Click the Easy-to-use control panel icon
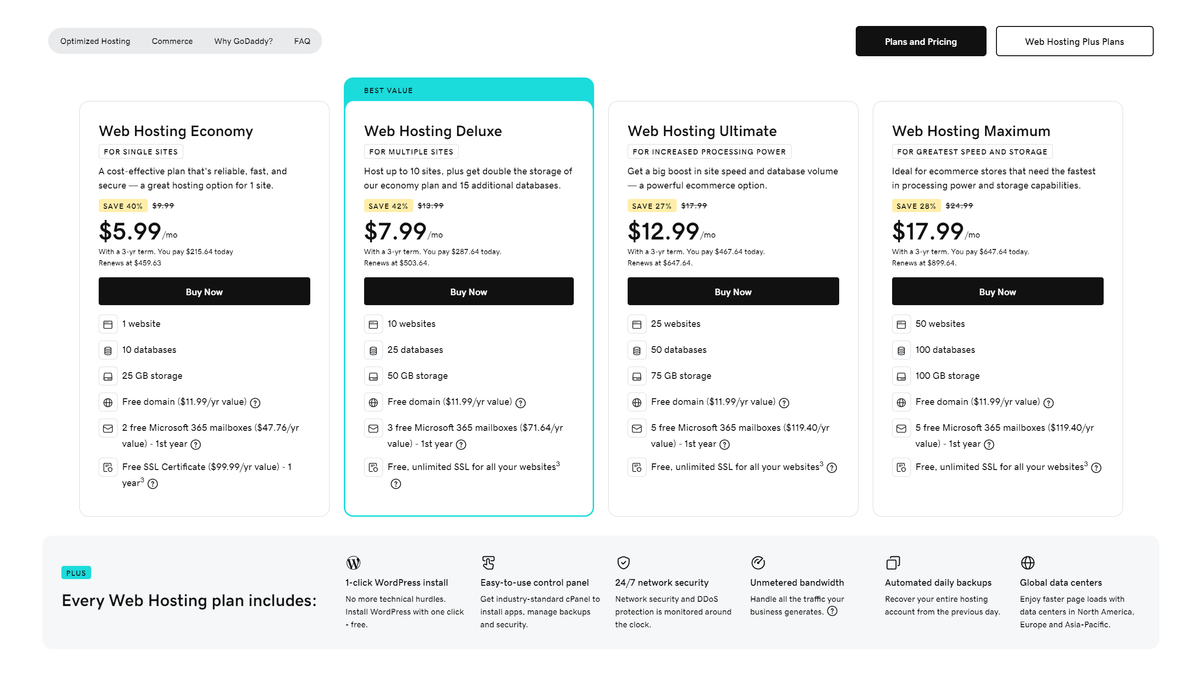This screenshot has width=1200, height=675. [488, 562]
